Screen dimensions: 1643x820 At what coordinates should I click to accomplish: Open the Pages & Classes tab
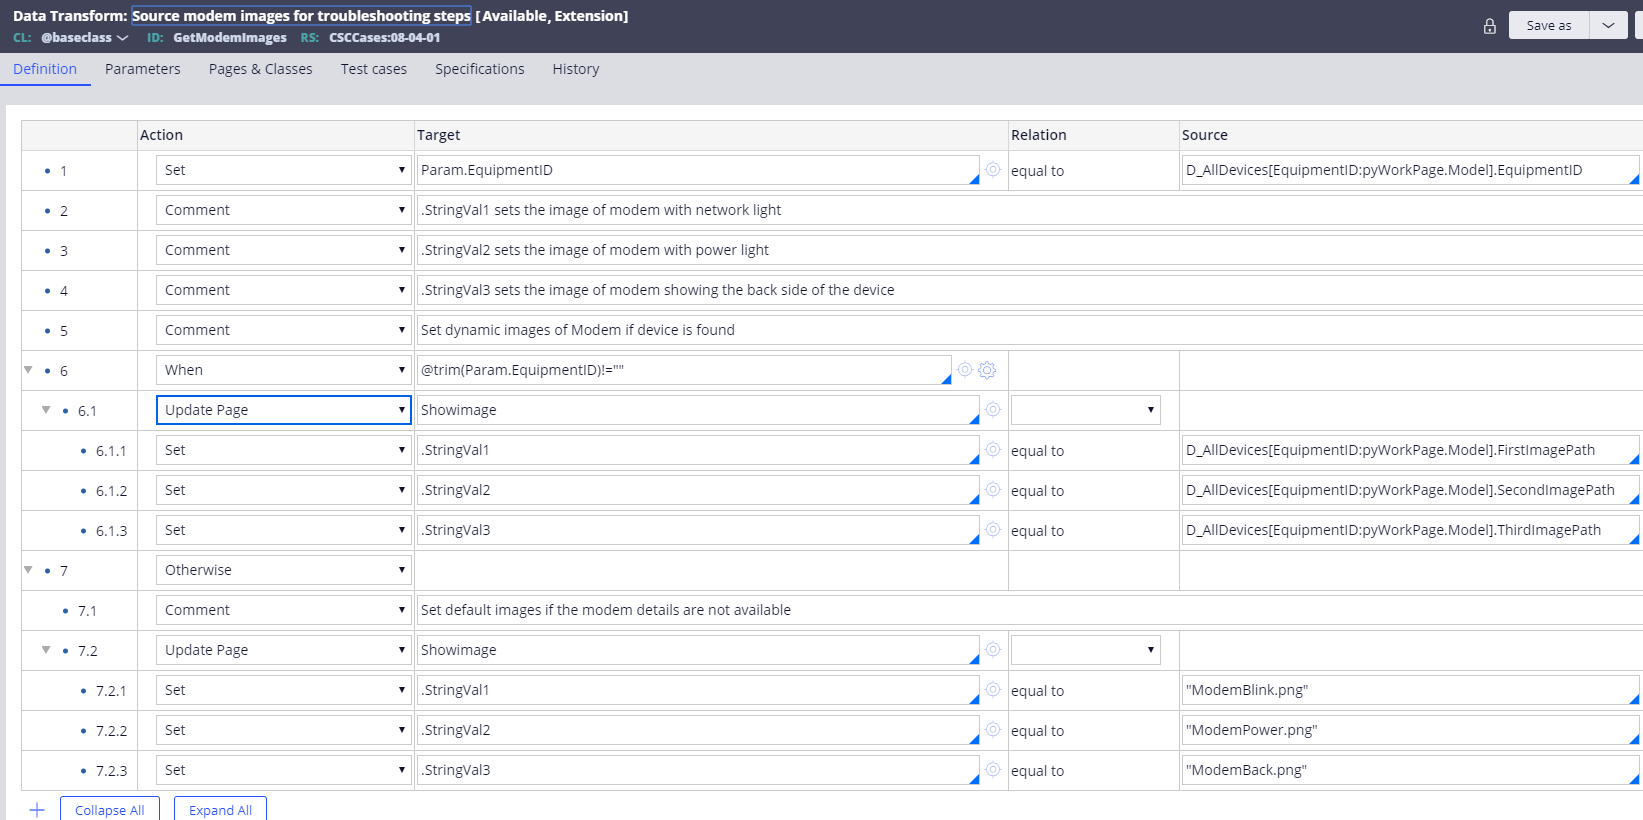click(260, 69)
